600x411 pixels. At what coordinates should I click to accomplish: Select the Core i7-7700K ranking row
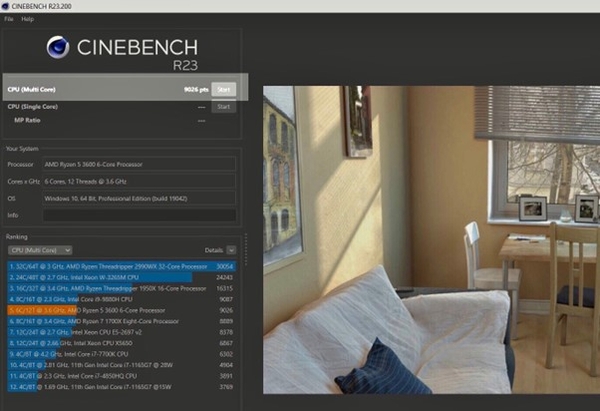120,353
